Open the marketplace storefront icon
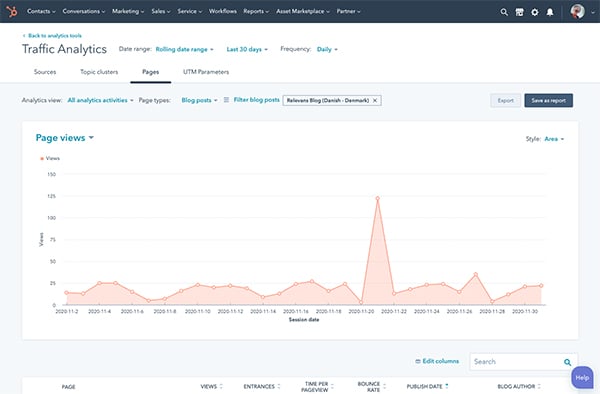This screenshot has width=600, height=394. coord(519,12)
